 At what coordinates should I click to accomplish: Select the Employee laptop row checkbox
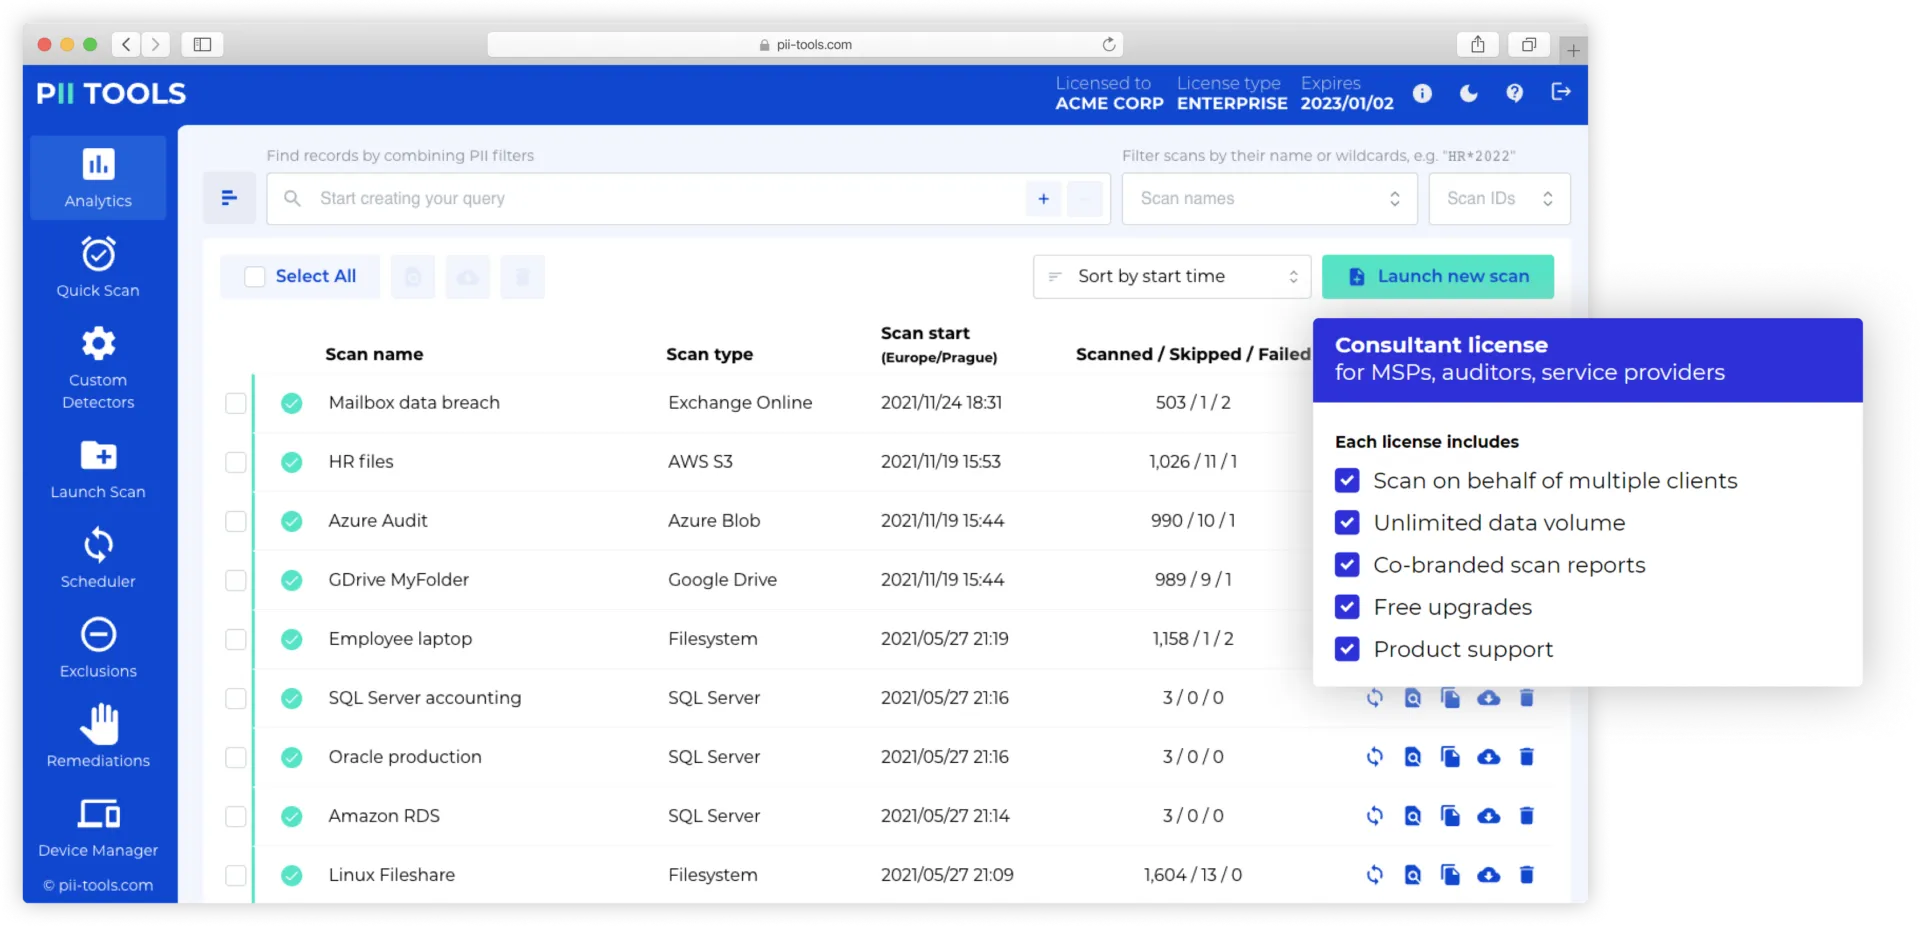(236, 639)
